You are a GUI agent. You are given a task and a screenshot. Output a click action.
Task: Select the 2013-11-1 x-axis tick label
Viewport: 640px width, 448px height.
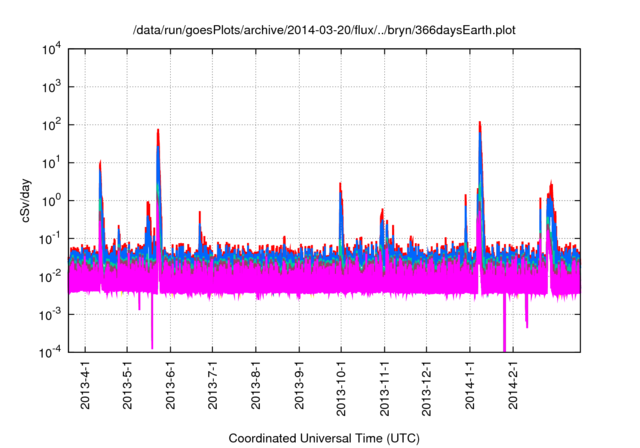[x=384, y=388]
